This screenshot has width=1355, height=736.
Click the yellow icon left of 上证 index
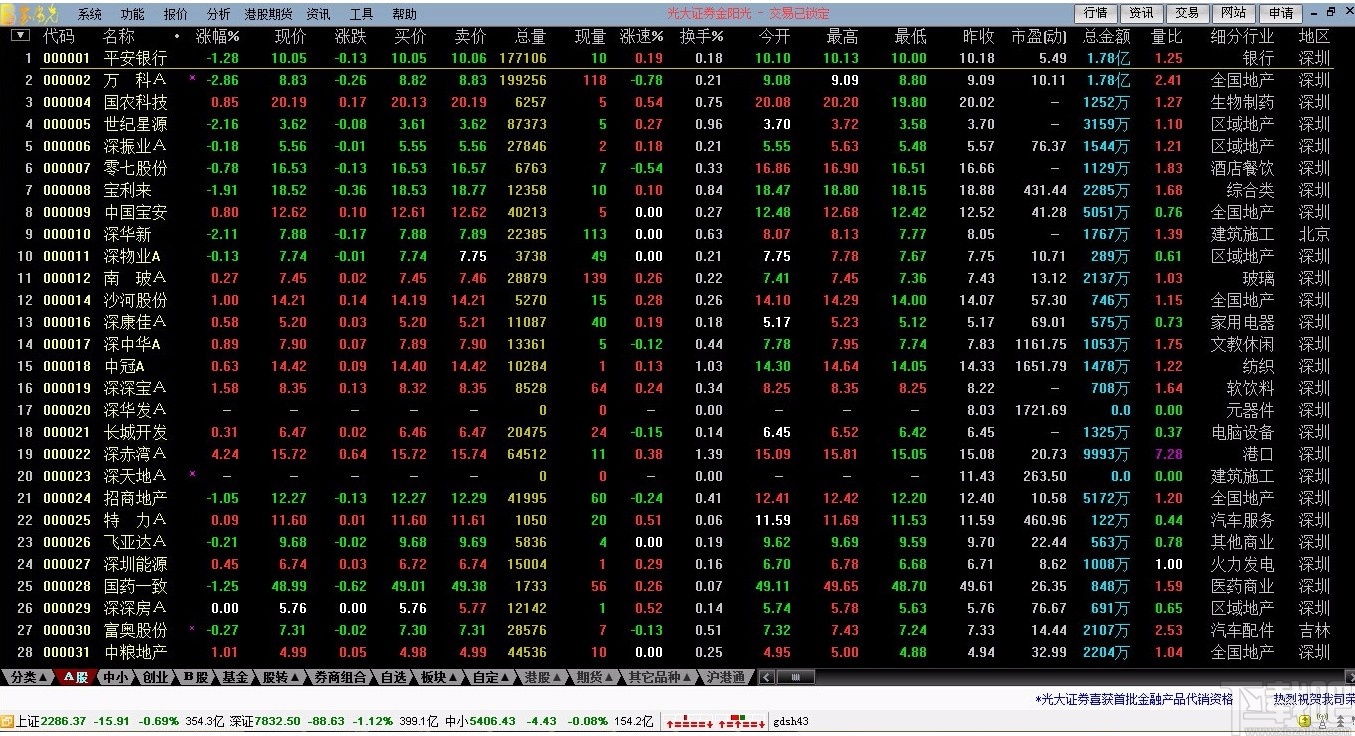[x=7, y=721]
